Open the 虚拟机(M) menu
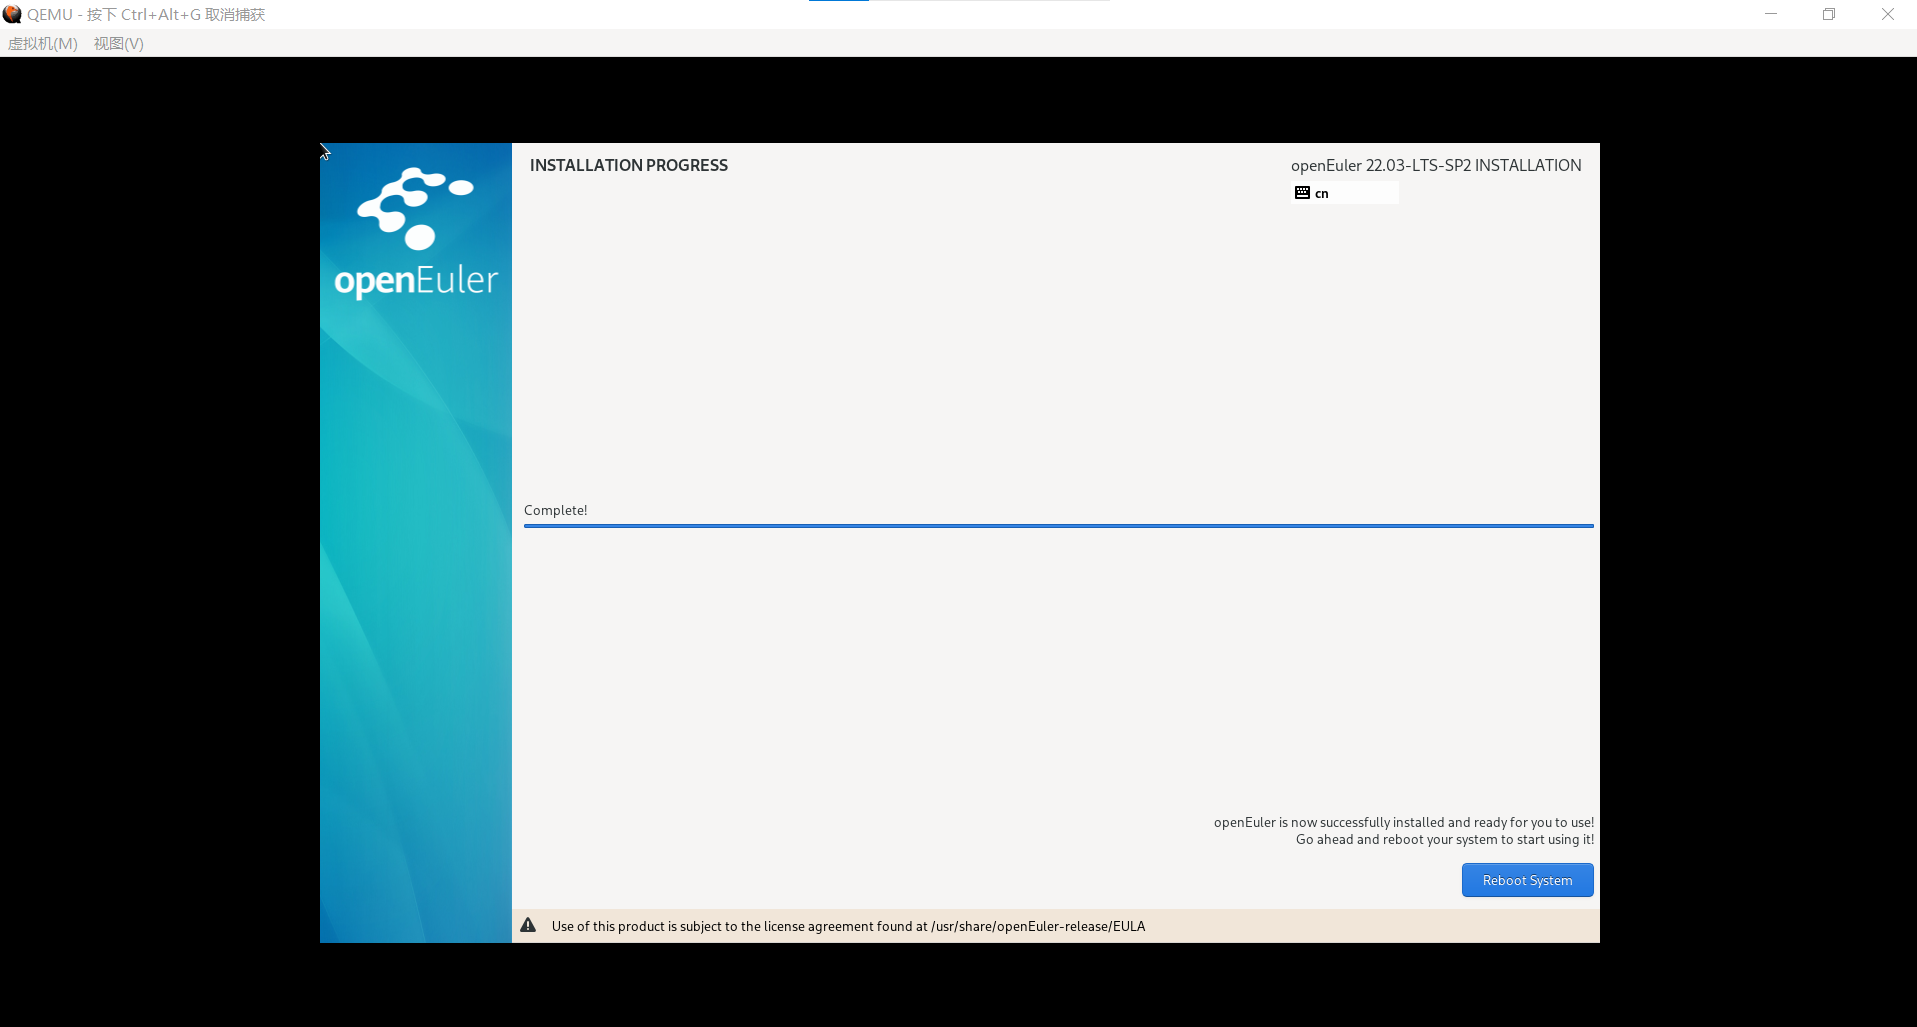1917x1027 pixels. [43, 43]
